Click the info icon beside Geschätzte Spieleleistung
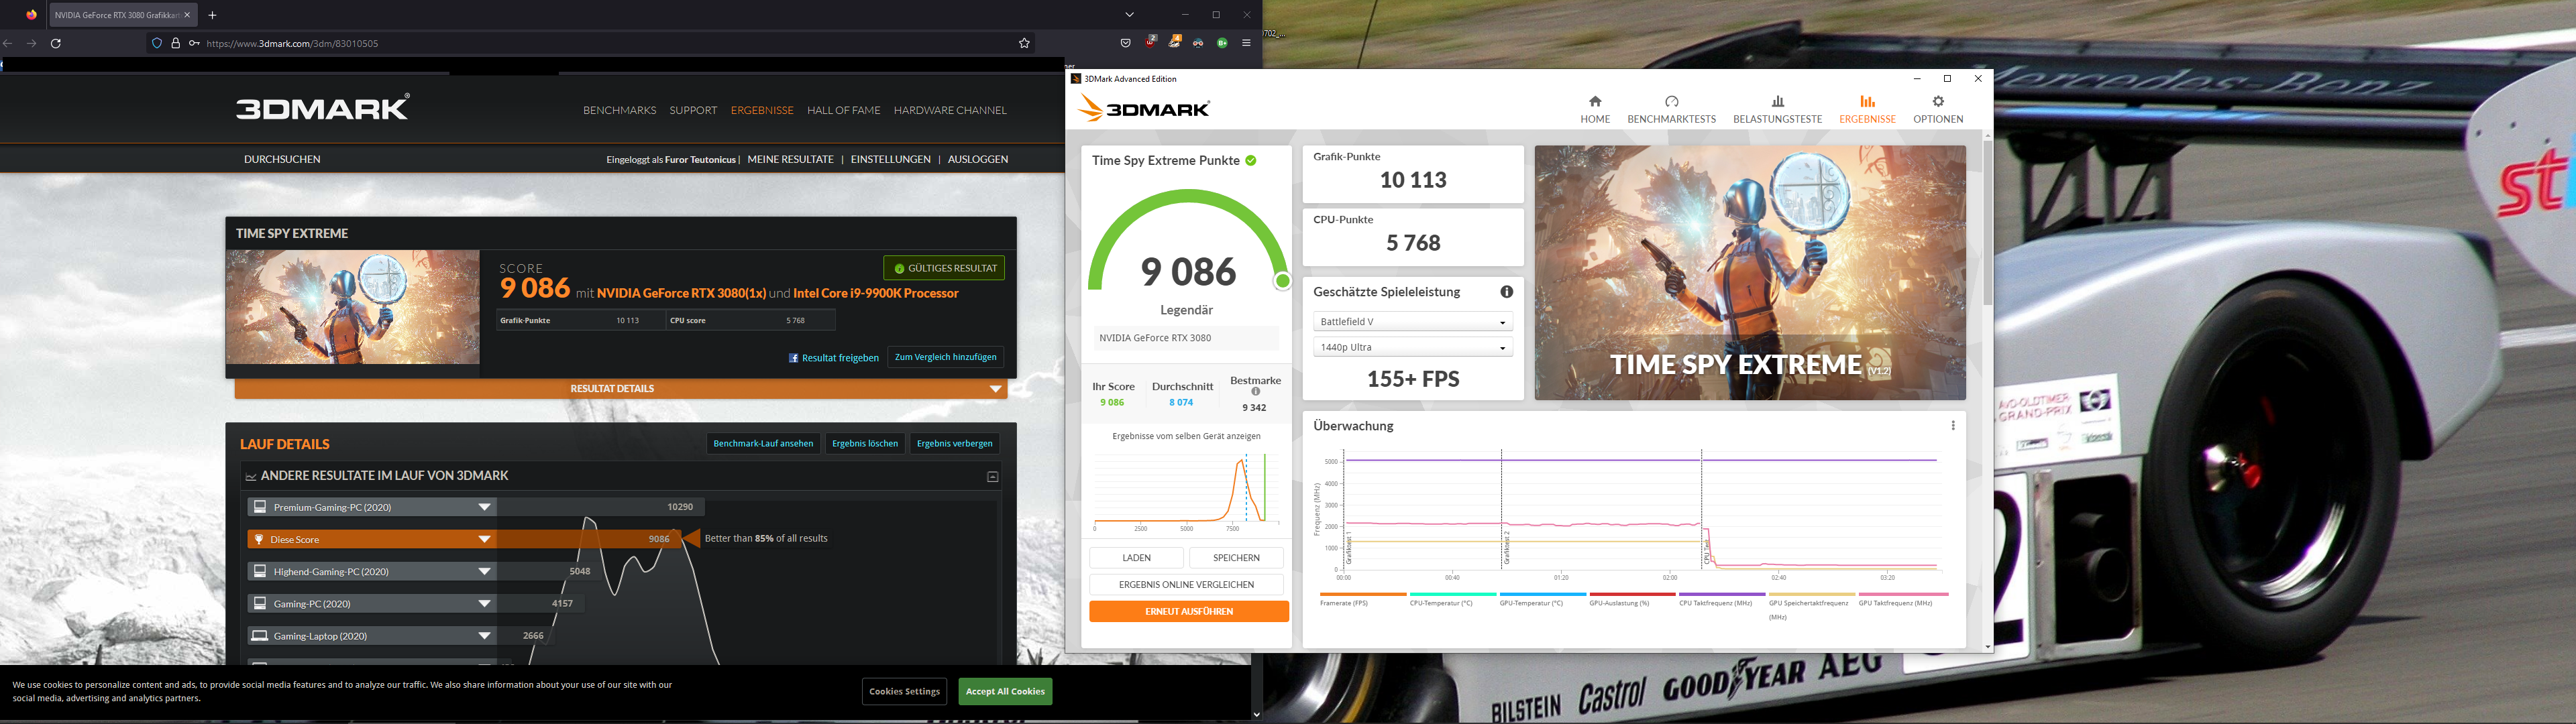This screenshot has height=724, width=2576. [1506, 291]
